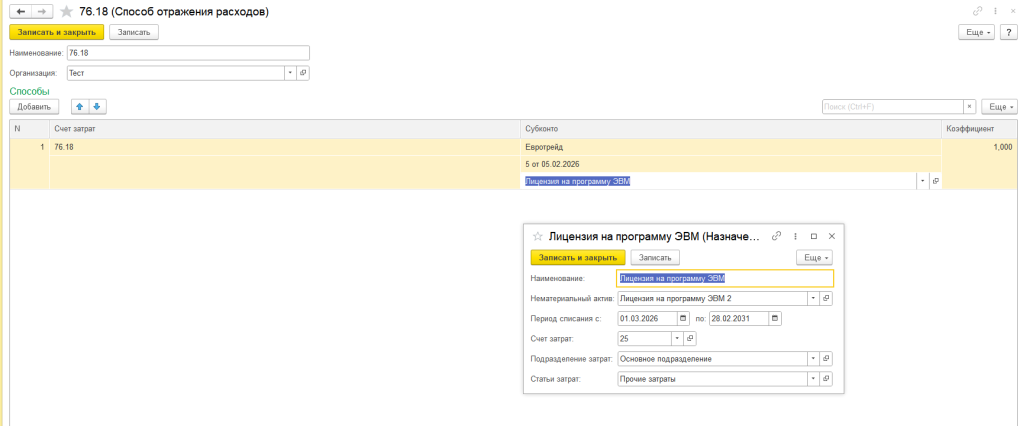The height and width of the screenshot is (426, 1023).
Task: Click dialog Записать button
Action: (655, 258)
